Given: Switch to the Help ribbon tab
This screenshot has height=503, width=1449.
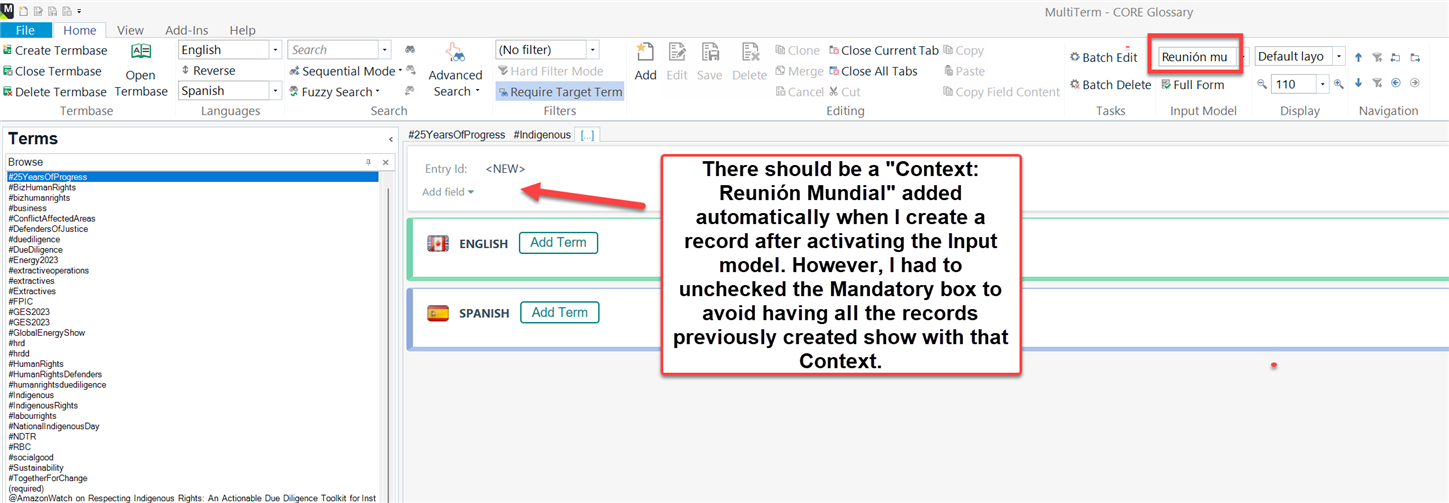Looking at the screenshot, I should coord(242,31).
